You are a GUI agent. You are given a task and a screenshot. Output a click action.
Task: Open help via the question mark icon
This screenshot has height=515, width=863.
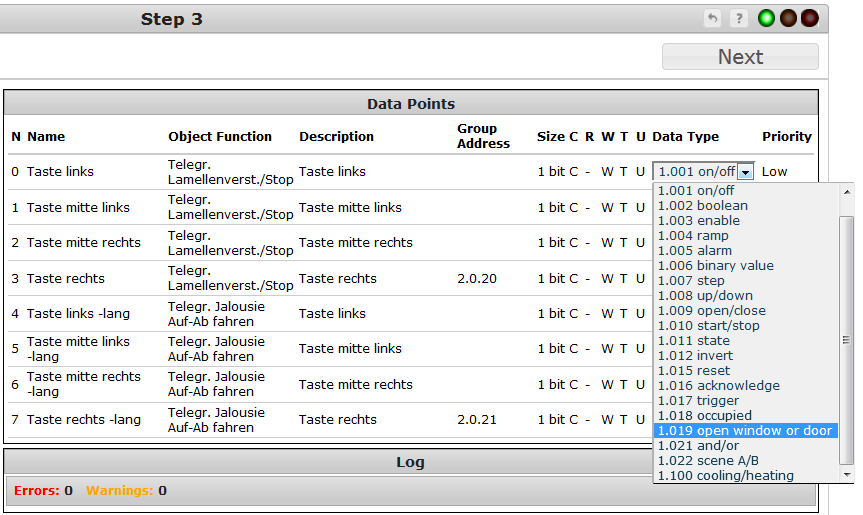pos(739,18)
